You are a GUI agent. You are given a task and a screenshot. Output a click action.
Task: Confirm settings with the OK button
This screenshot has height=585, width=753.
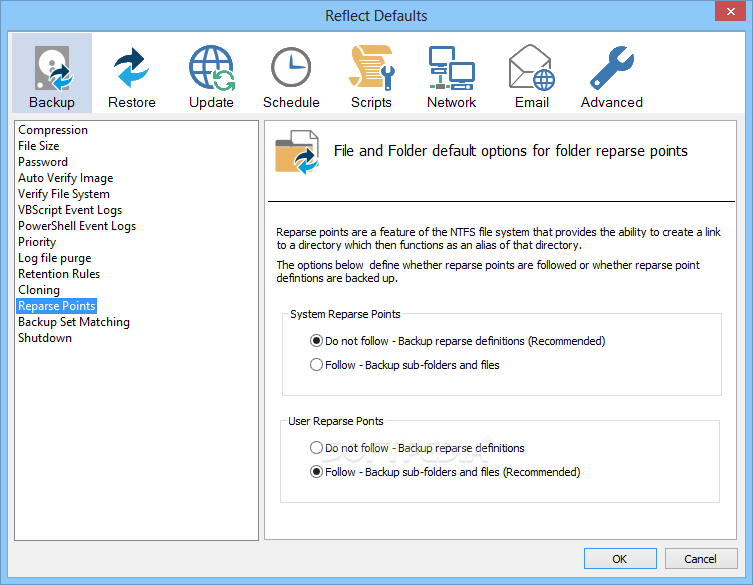tap(620, 559)
